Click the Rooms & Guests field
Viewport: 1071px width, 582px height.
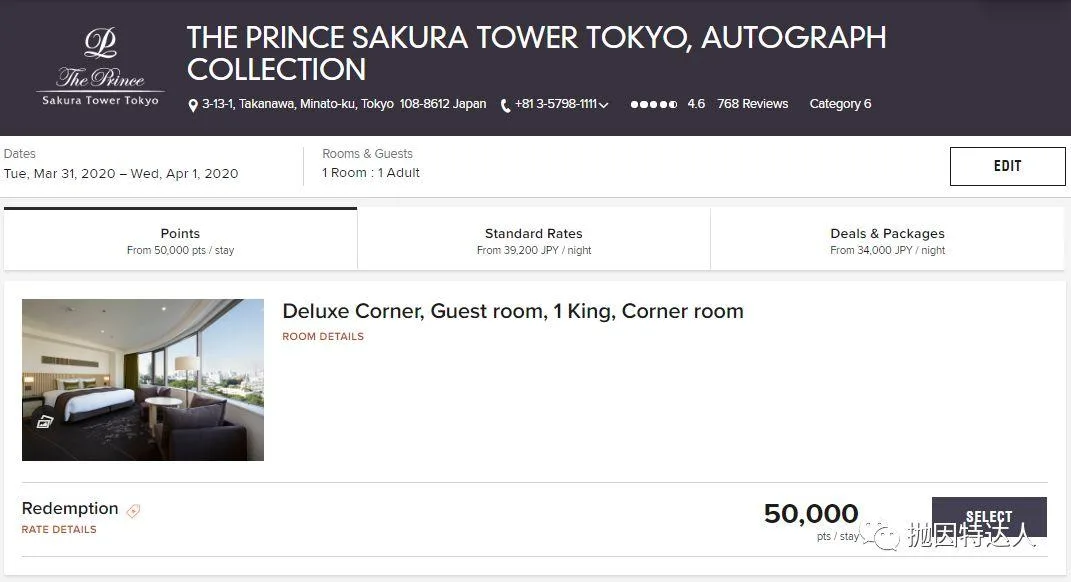pos(371,163)
